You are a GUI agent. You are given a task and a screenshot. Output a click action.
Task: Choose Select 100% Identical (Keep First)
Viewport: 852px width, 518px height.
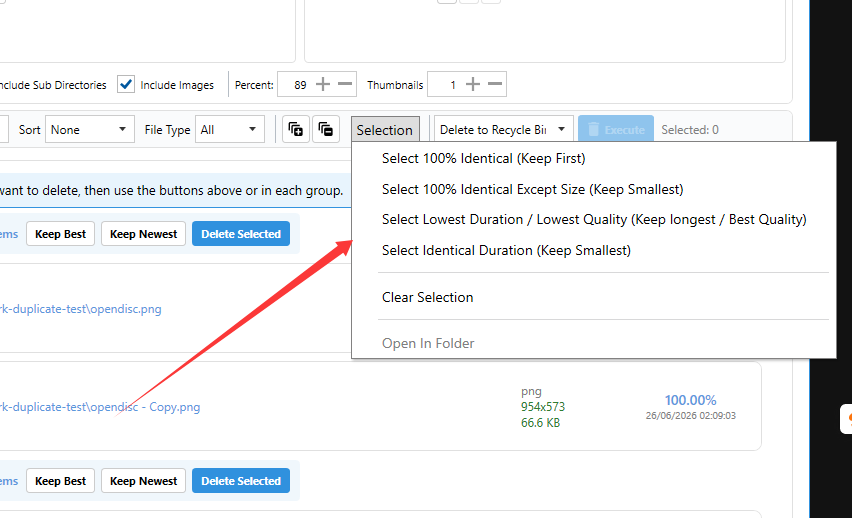[484, 158]
